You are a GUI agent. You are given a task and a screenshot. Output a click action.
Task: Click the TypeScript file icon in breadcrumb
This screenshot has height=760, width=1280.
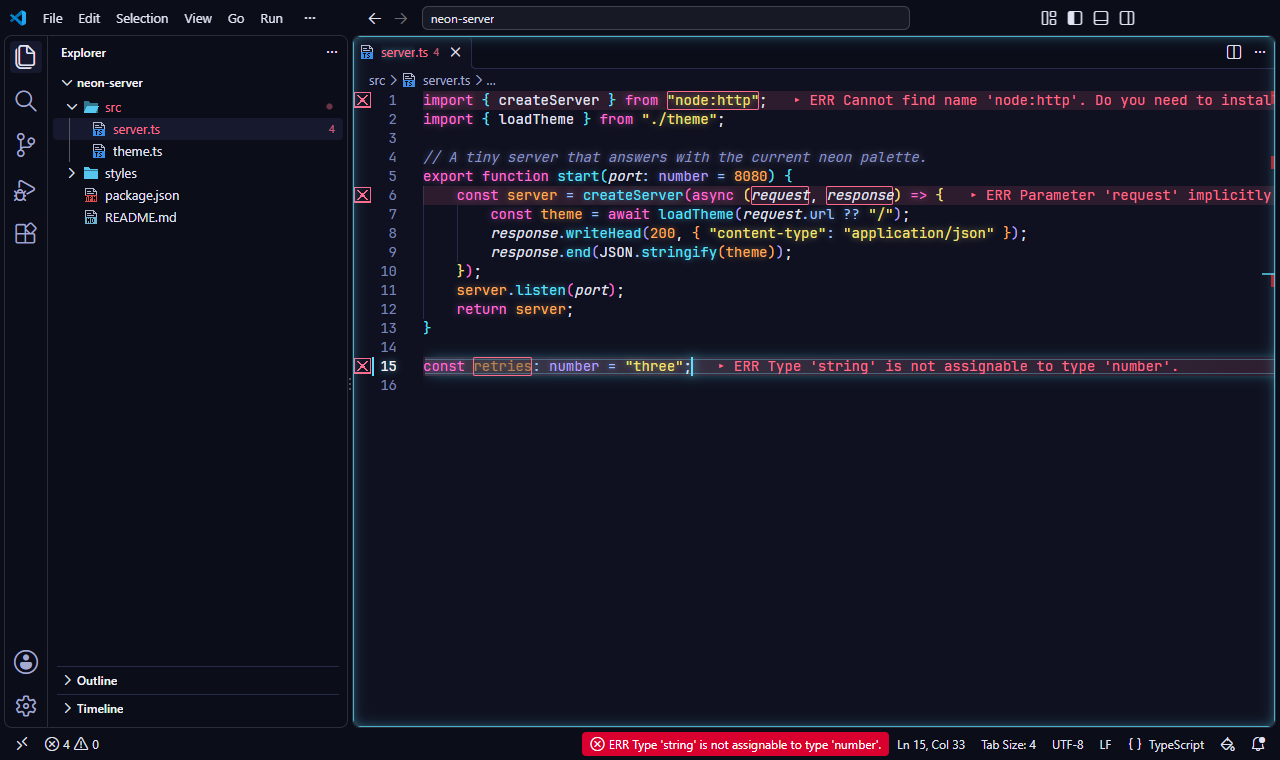(x=410, y=80)
